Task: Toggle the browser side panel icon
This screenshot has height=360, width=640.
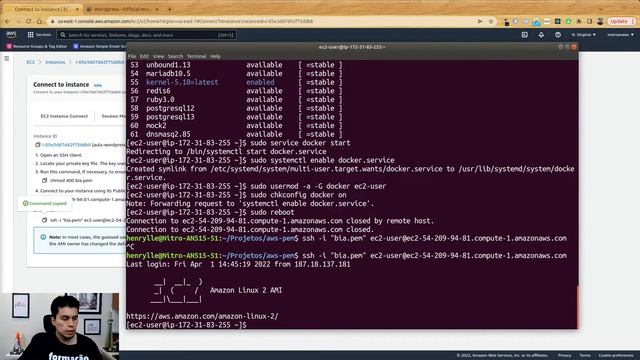Action: [x=589, y=21]
